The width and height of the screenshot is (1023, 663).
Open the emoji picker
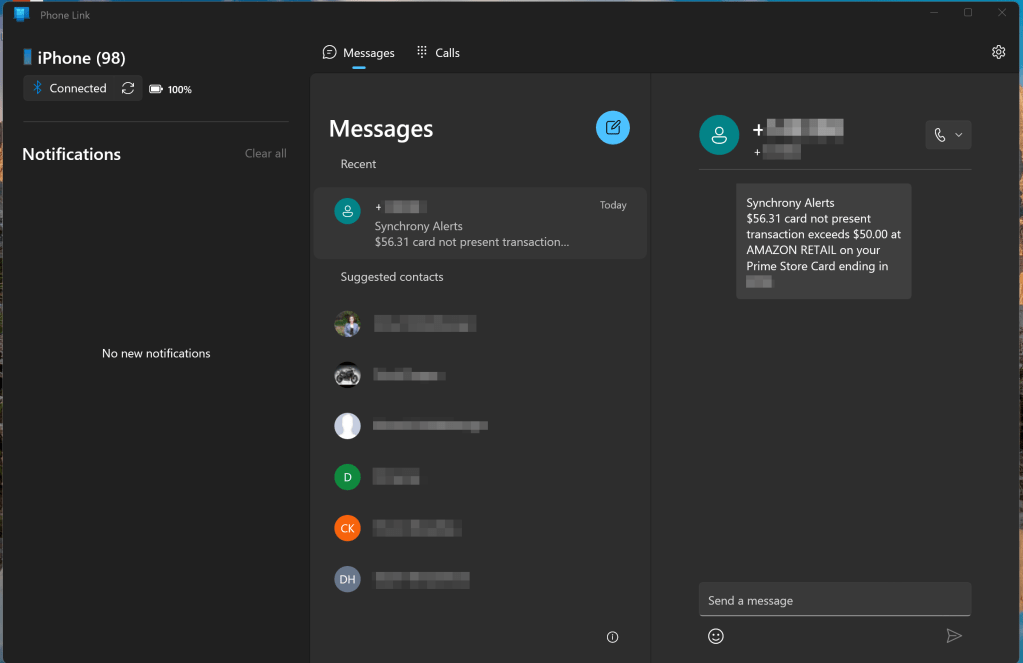pos(716,636)
